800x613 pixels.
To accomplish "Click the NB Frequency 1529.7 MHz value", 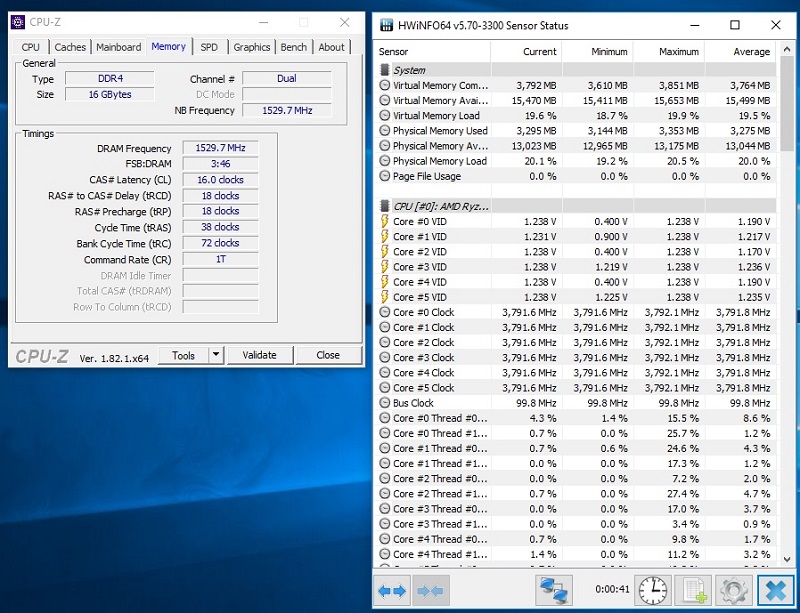I will click(x=287, y=110).
